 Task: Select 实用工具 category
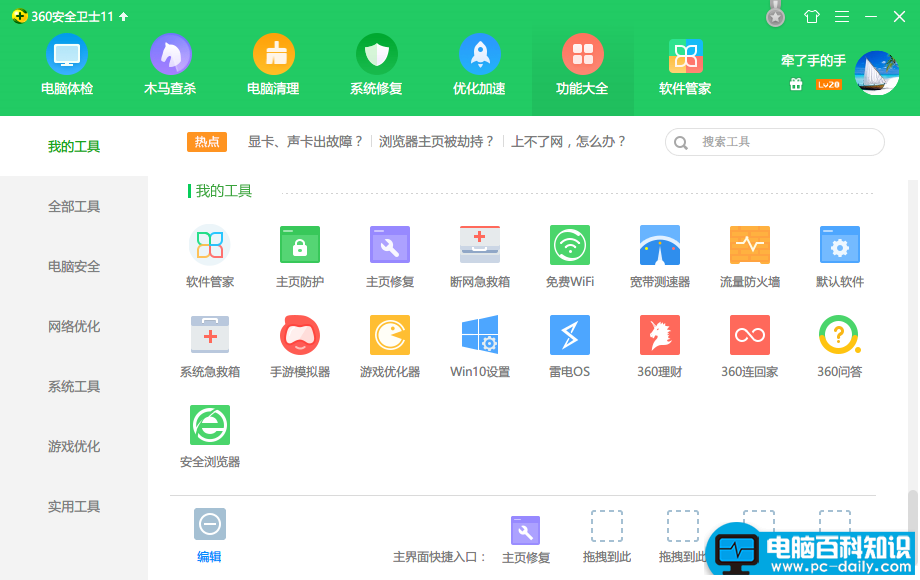(74, 506)
